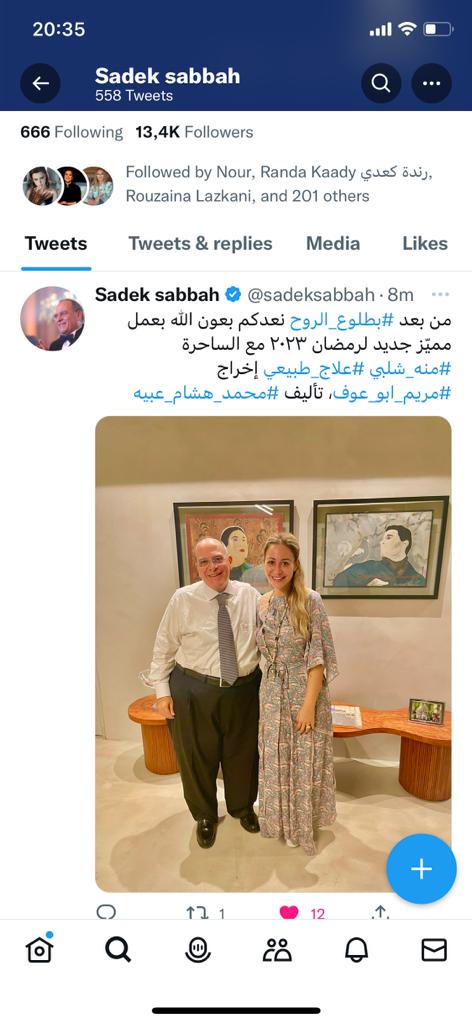The height and width of the screenshot is (1024, 472).
Task: Open Spaces microphone icon
Action: [x=197, y=950]
